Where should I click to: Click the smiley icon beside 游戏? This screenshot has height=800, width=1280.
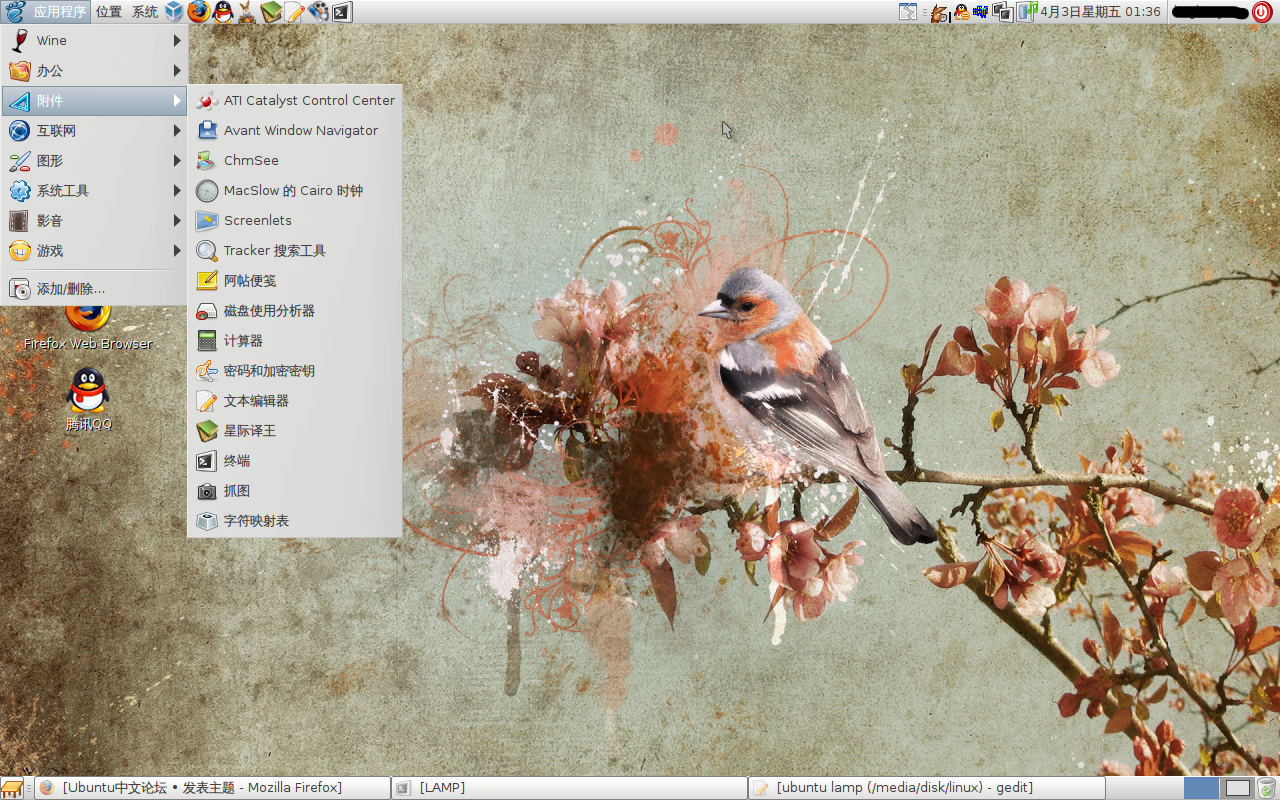(x=19, y=250)
